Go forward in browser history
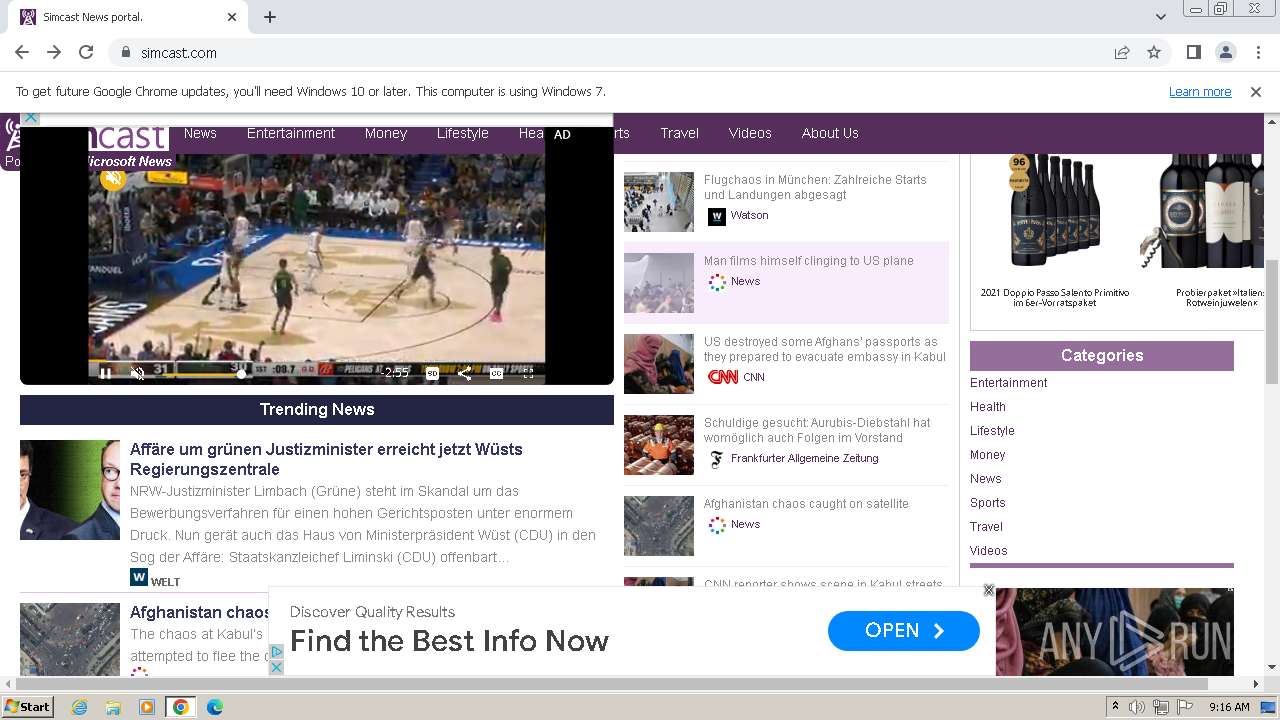Screen dimensions: 1280x720 (x=54, y=52)
